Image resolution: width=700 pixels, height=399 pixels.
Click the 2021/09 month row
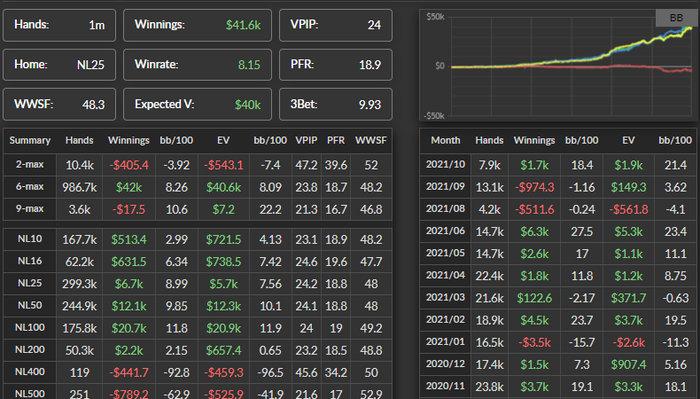pyautogui.click(x=558, y=187)
